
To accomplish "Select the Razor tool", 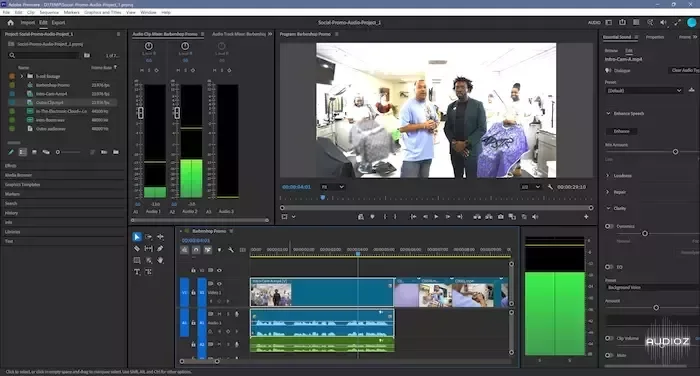I will coord(137,249).
